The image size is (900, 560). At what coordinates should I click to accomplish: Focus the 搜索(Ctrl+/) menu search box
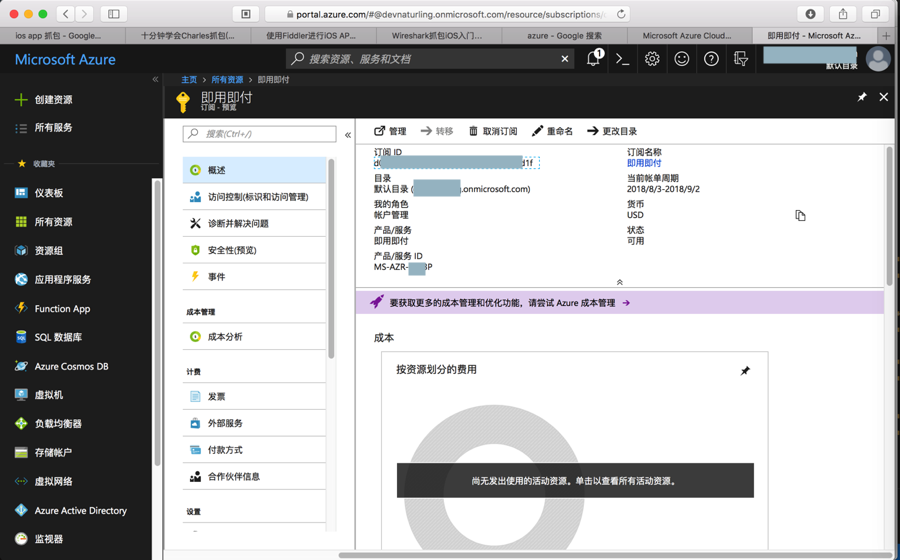point(259,134)
